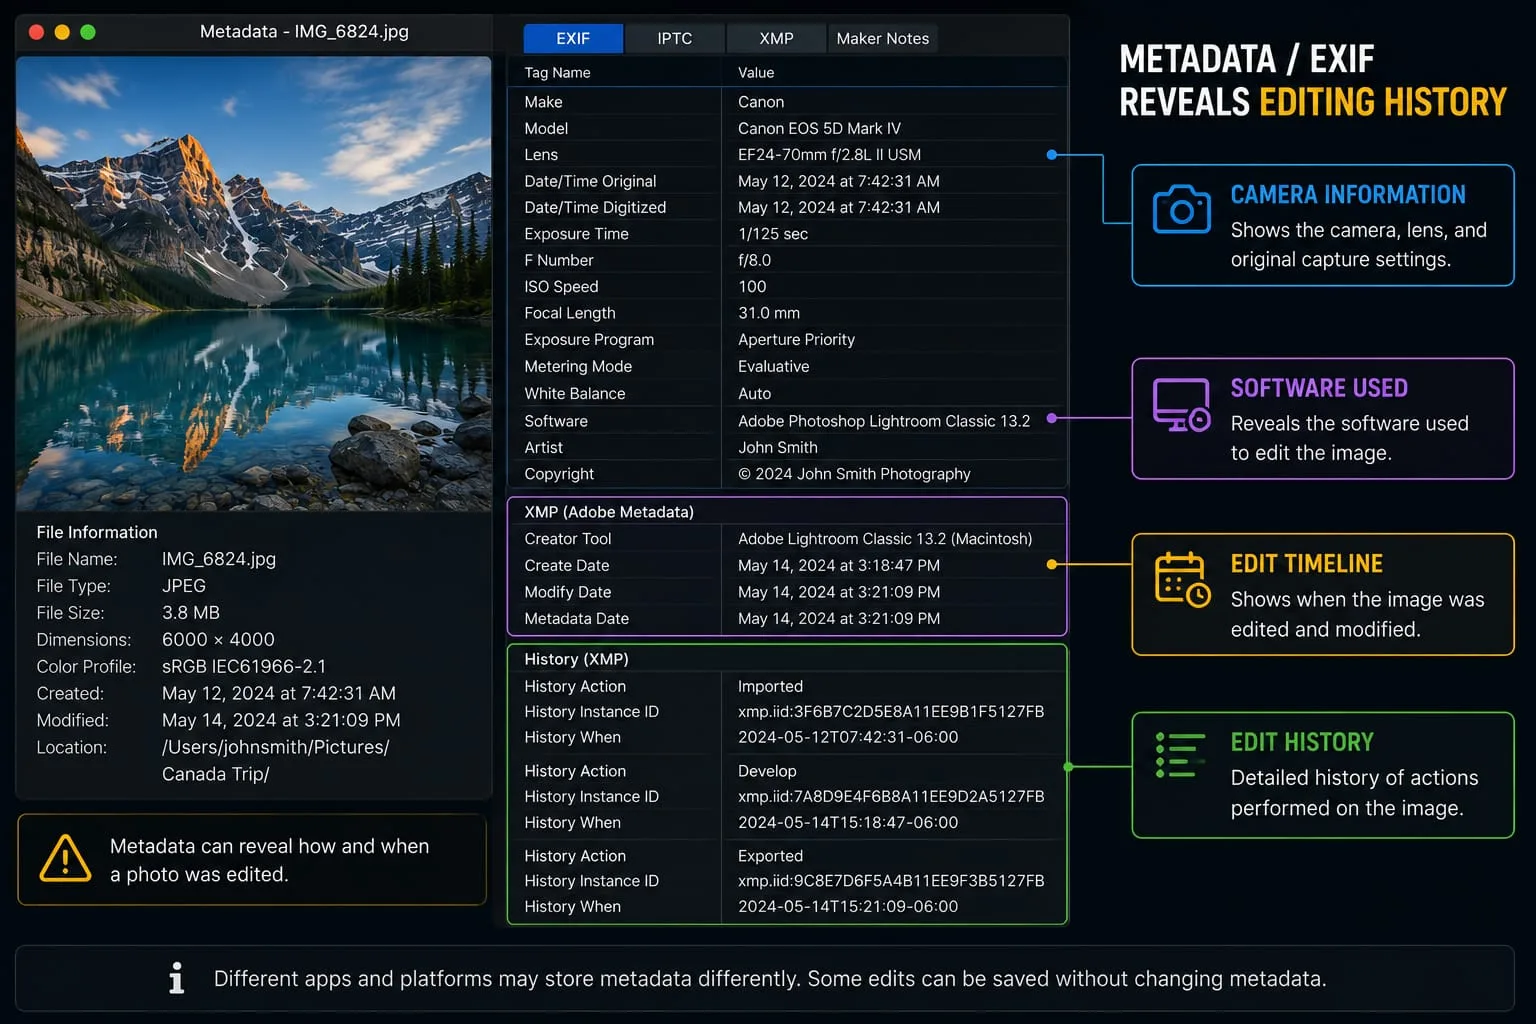Select the XMP tab
Viewport: 1536px width, 1024px height.
pos(776,38)
